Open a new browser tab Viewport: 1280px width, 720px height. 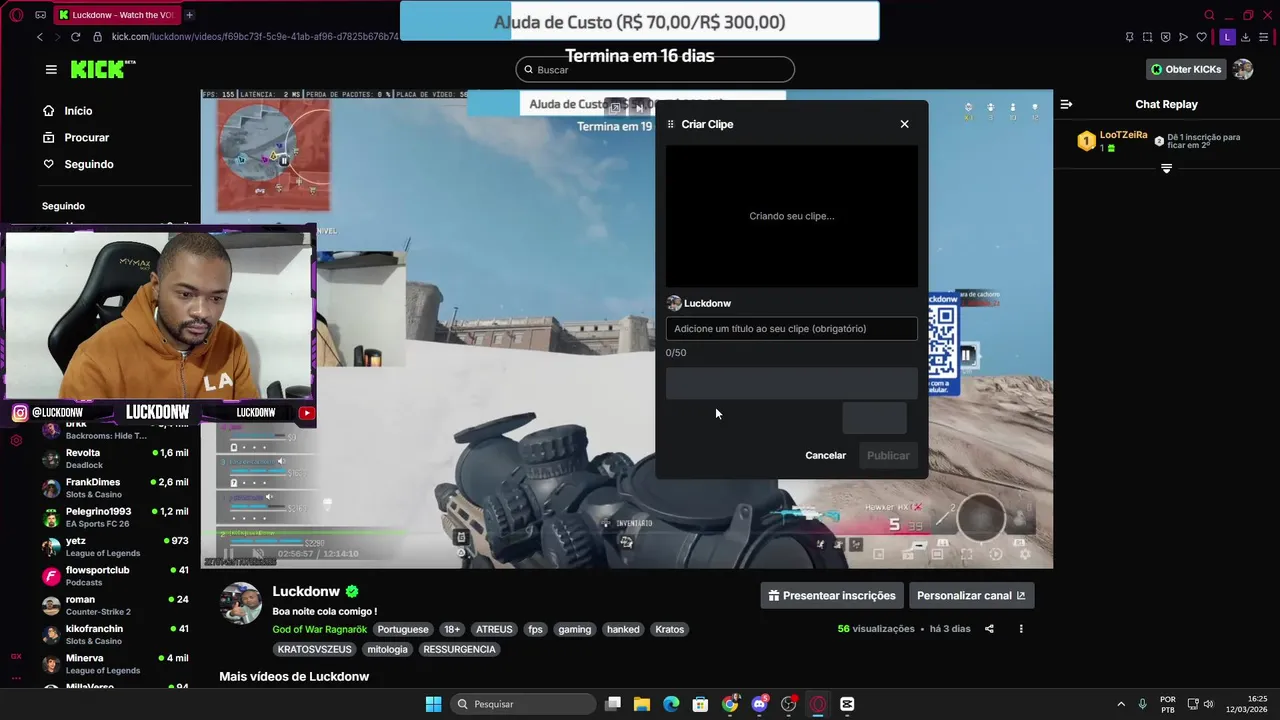(189, 15)
